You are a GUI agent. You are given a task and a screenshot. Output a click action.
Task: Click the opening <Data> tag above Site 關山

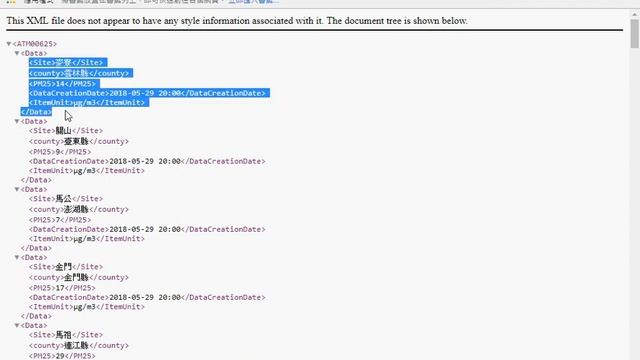click(x=34, y=121)
